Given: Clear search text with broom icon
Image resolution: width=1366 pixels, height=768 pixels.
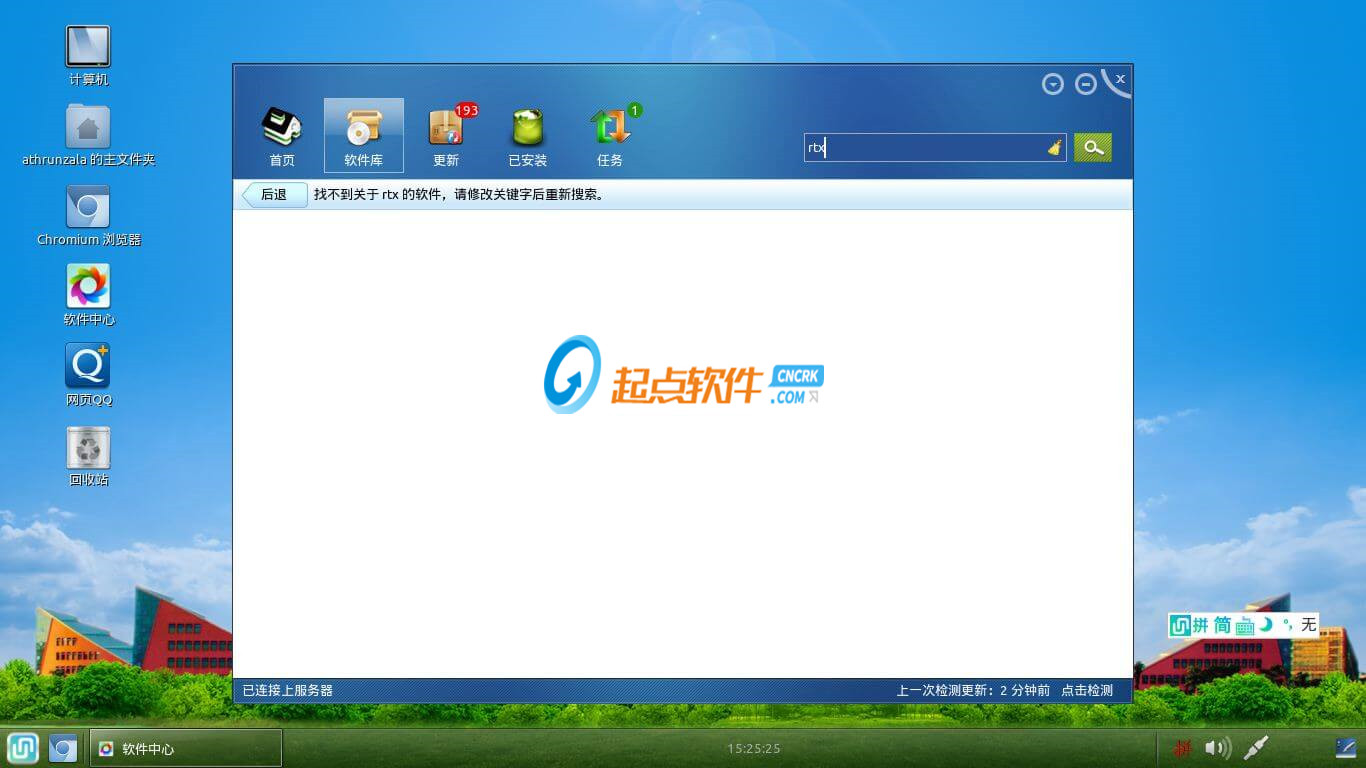Looking at the screenshot, I should point(1055,148).
